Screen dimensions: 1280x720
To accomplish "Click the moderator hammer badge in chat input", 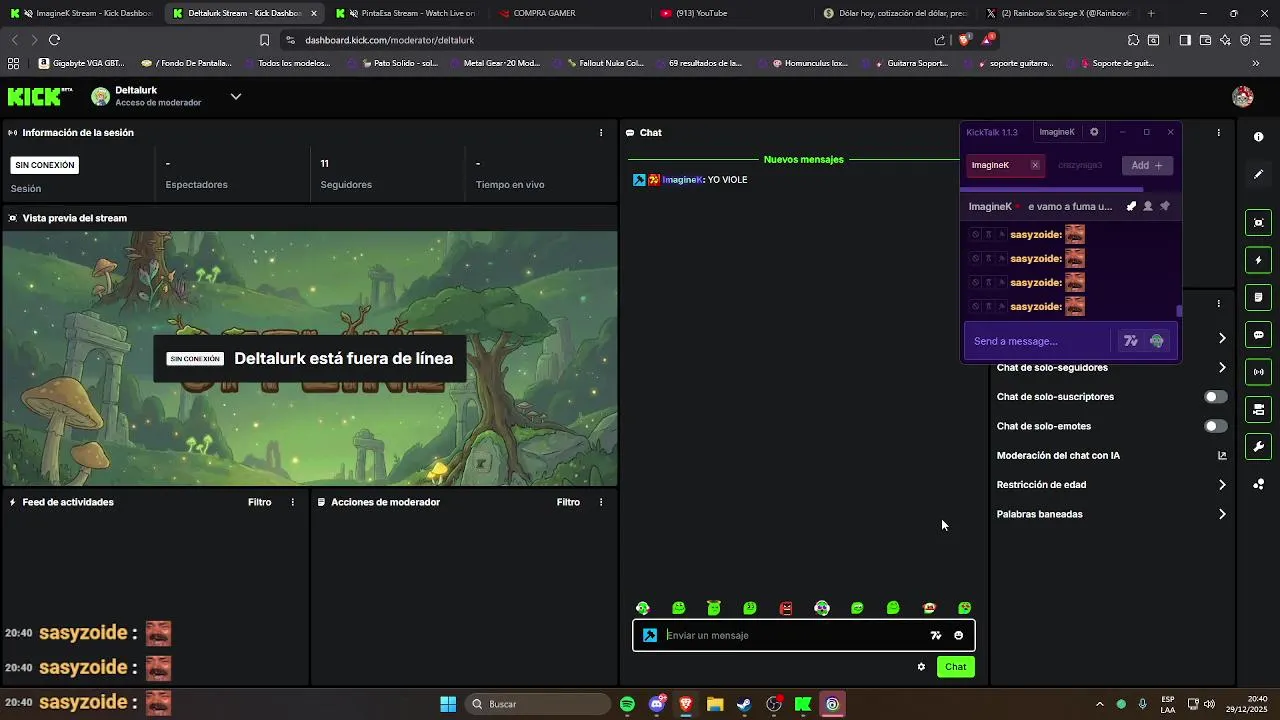I will tap(650, 635).
